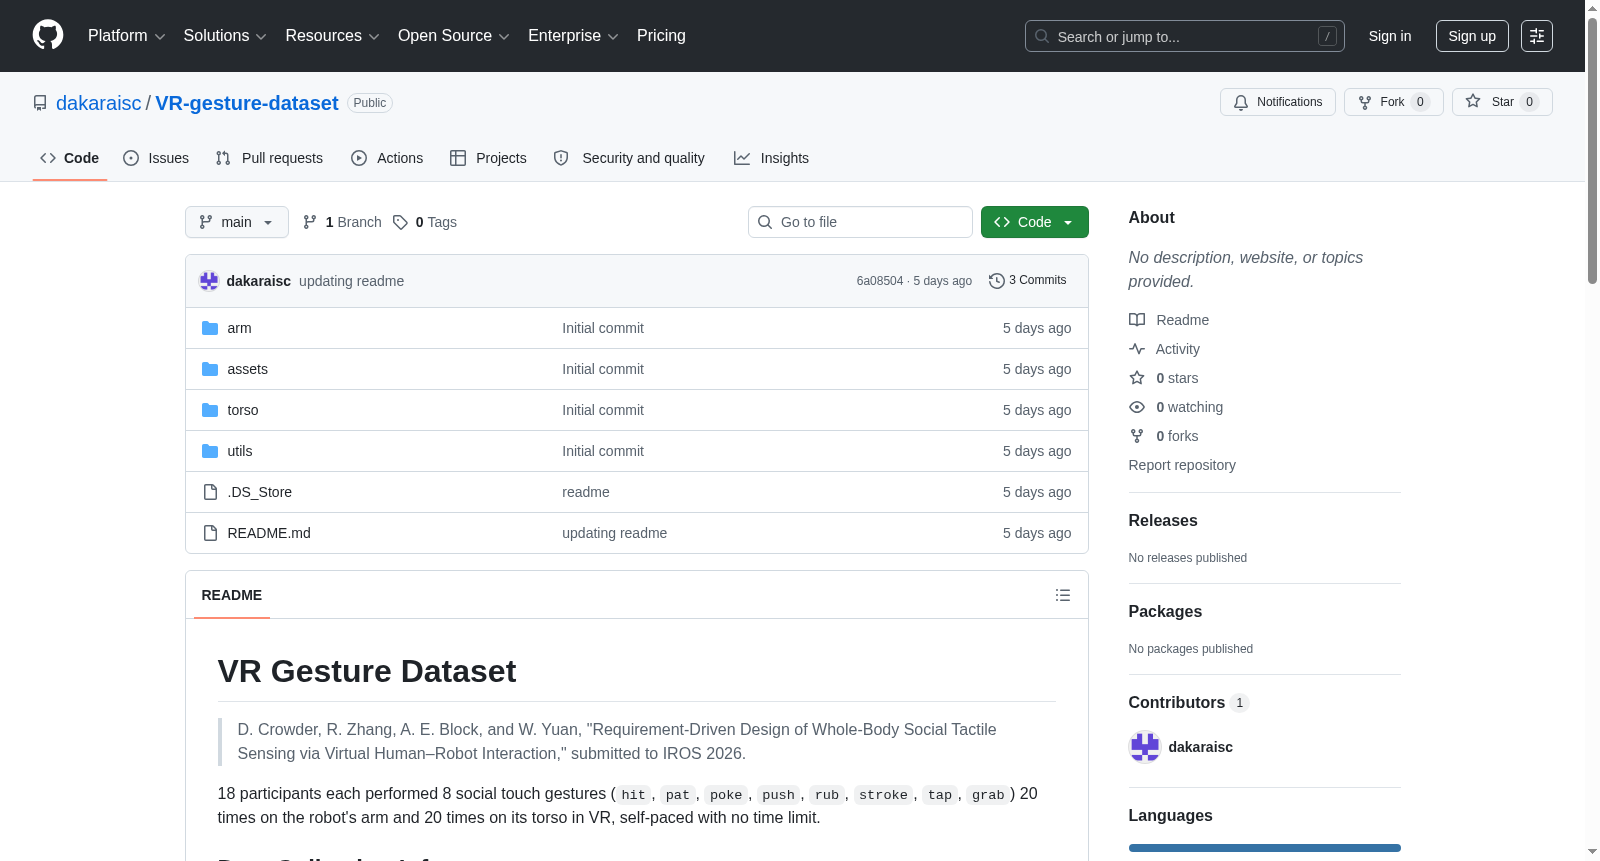The image size is (1600, 861).
Task: Go to GitHub home via Octocat logo
Action: click(48, 35)
